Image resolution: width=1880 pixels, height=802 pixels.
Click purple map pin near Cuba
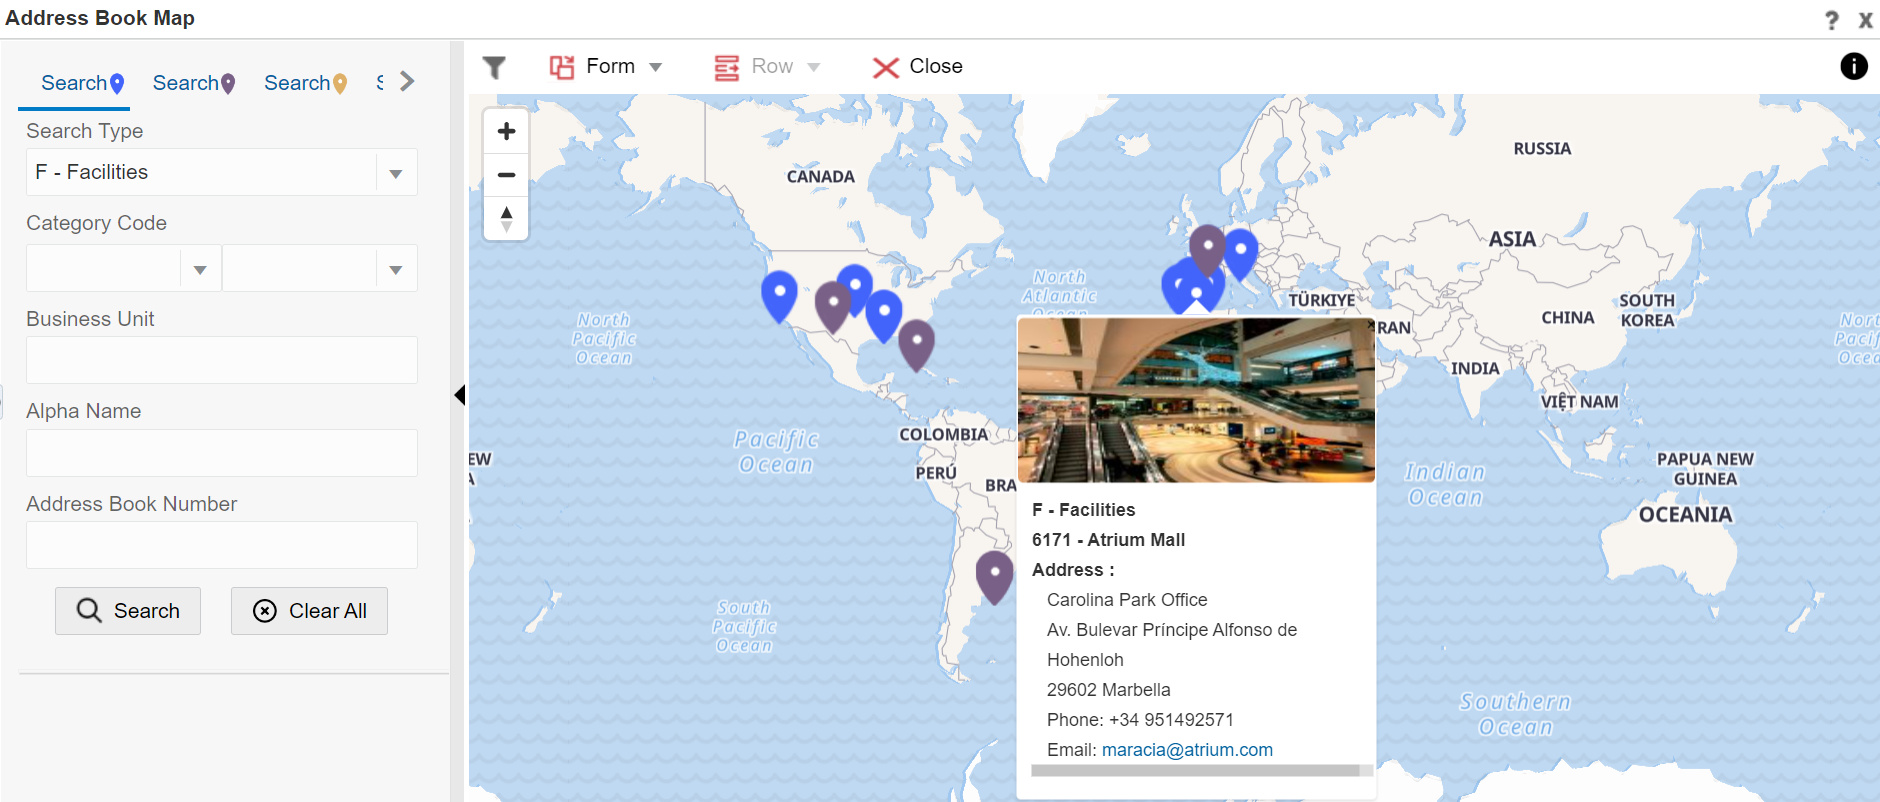pos(916,345)
